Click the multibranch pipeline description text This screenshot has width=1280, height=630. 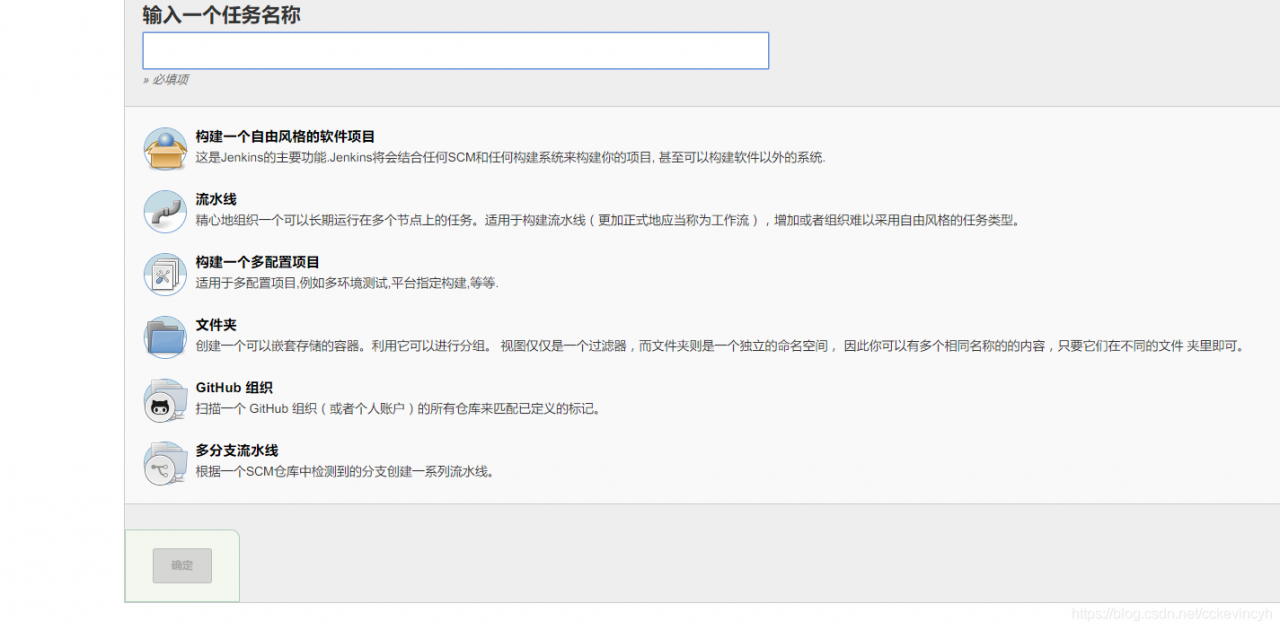345,471
